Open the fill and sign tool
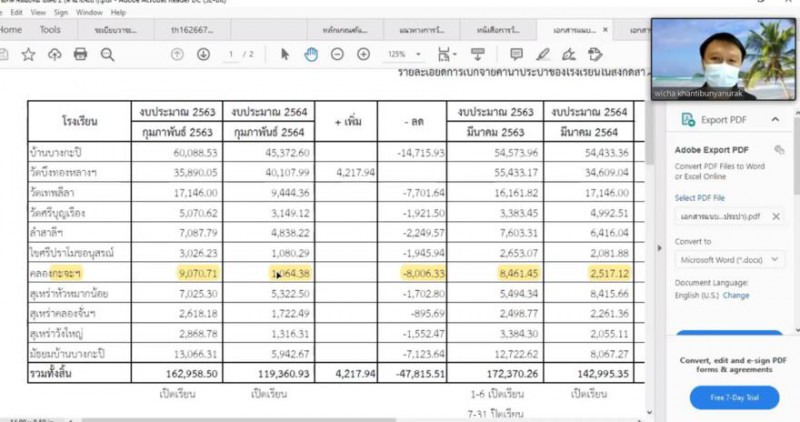The width and height of the screenshot is (800, 422). pos(568,54)
